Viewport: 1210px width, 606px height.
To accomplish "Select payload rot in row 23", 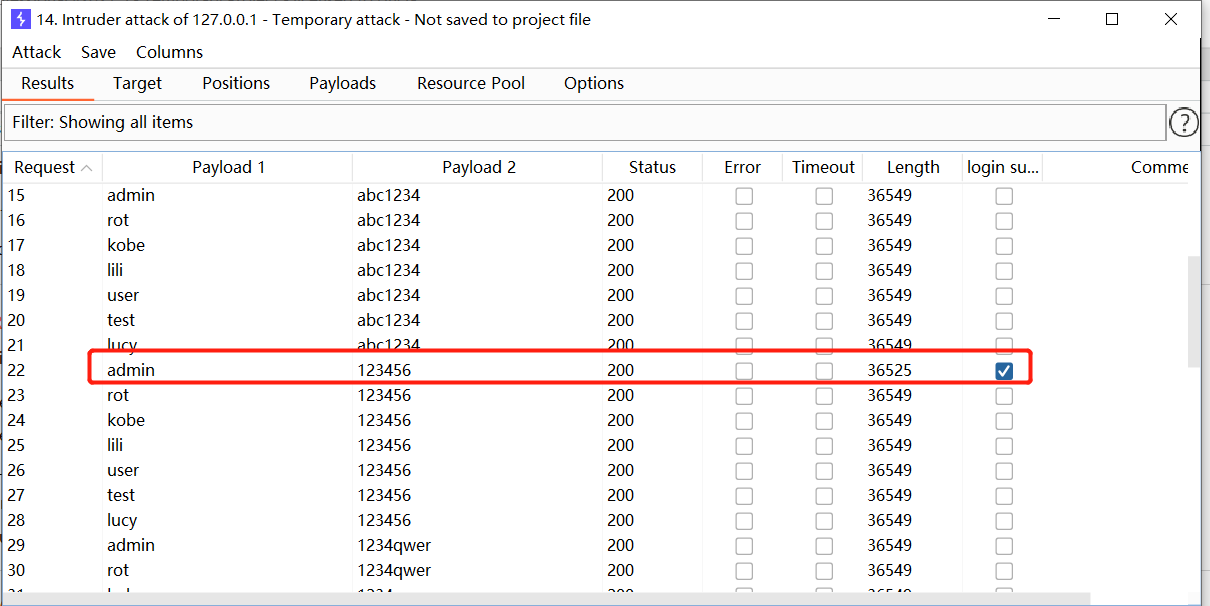I will [118, 395].
